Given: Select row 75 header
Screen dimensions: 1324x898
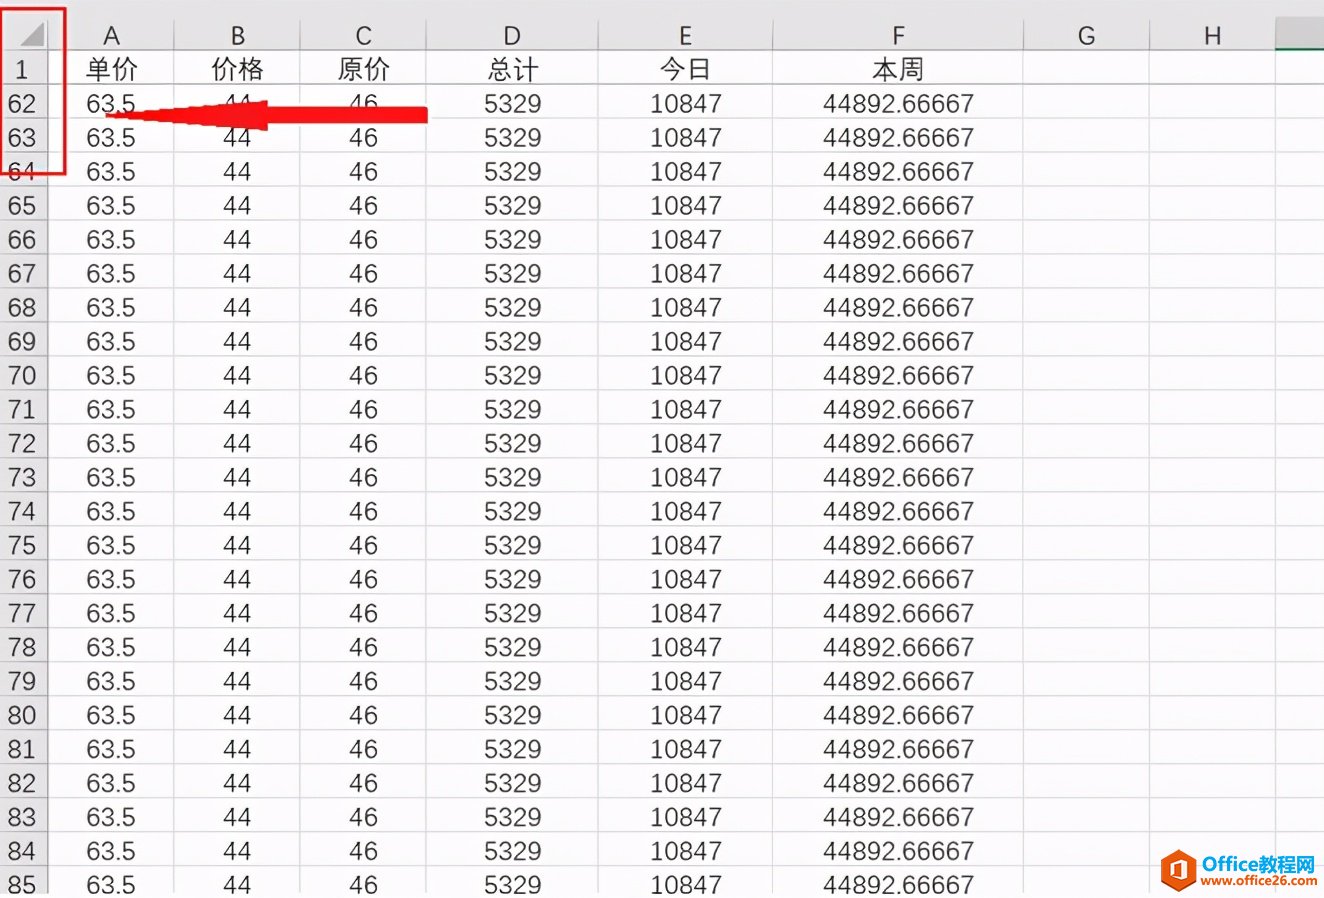Looking at the screenshot, I should point(23,545).
